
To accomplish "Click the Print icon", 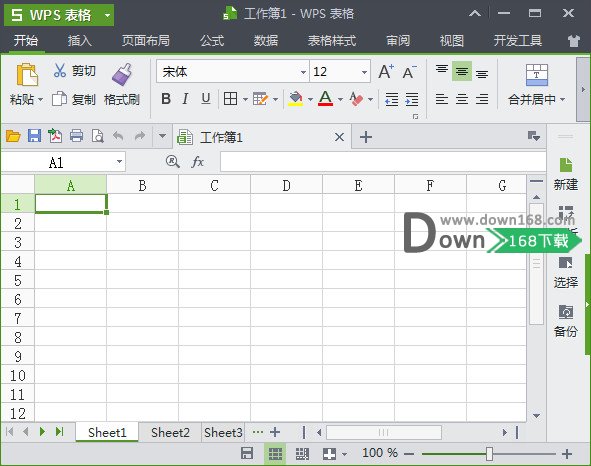I will click(77, 136).
